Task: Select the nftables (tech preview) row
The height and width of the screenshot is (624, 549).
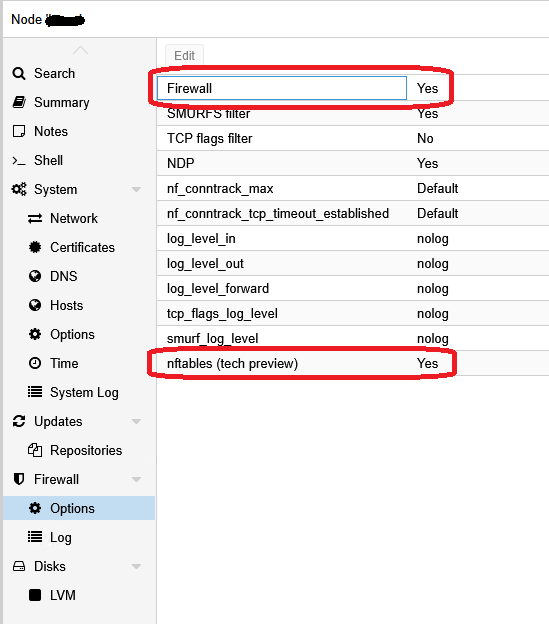Action: pyautogui.click(x=353, y=363)
